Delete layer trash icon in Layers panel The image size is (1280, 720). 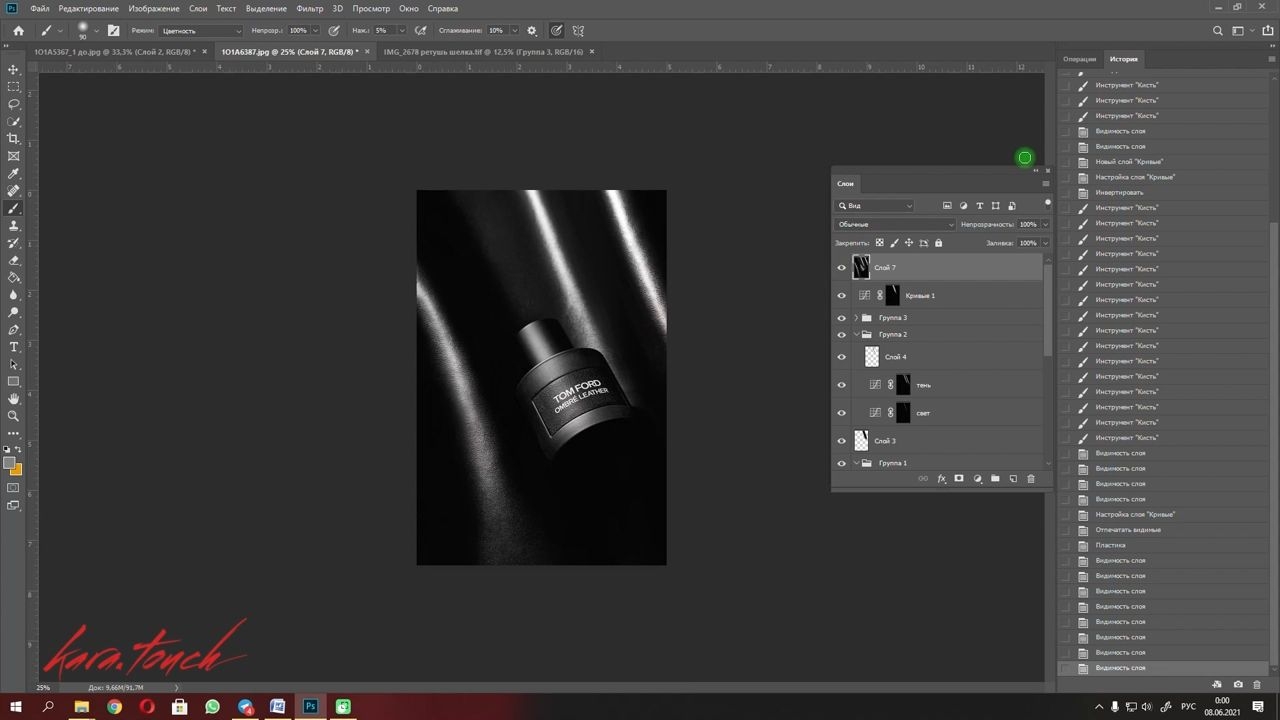pos(1031,479)
